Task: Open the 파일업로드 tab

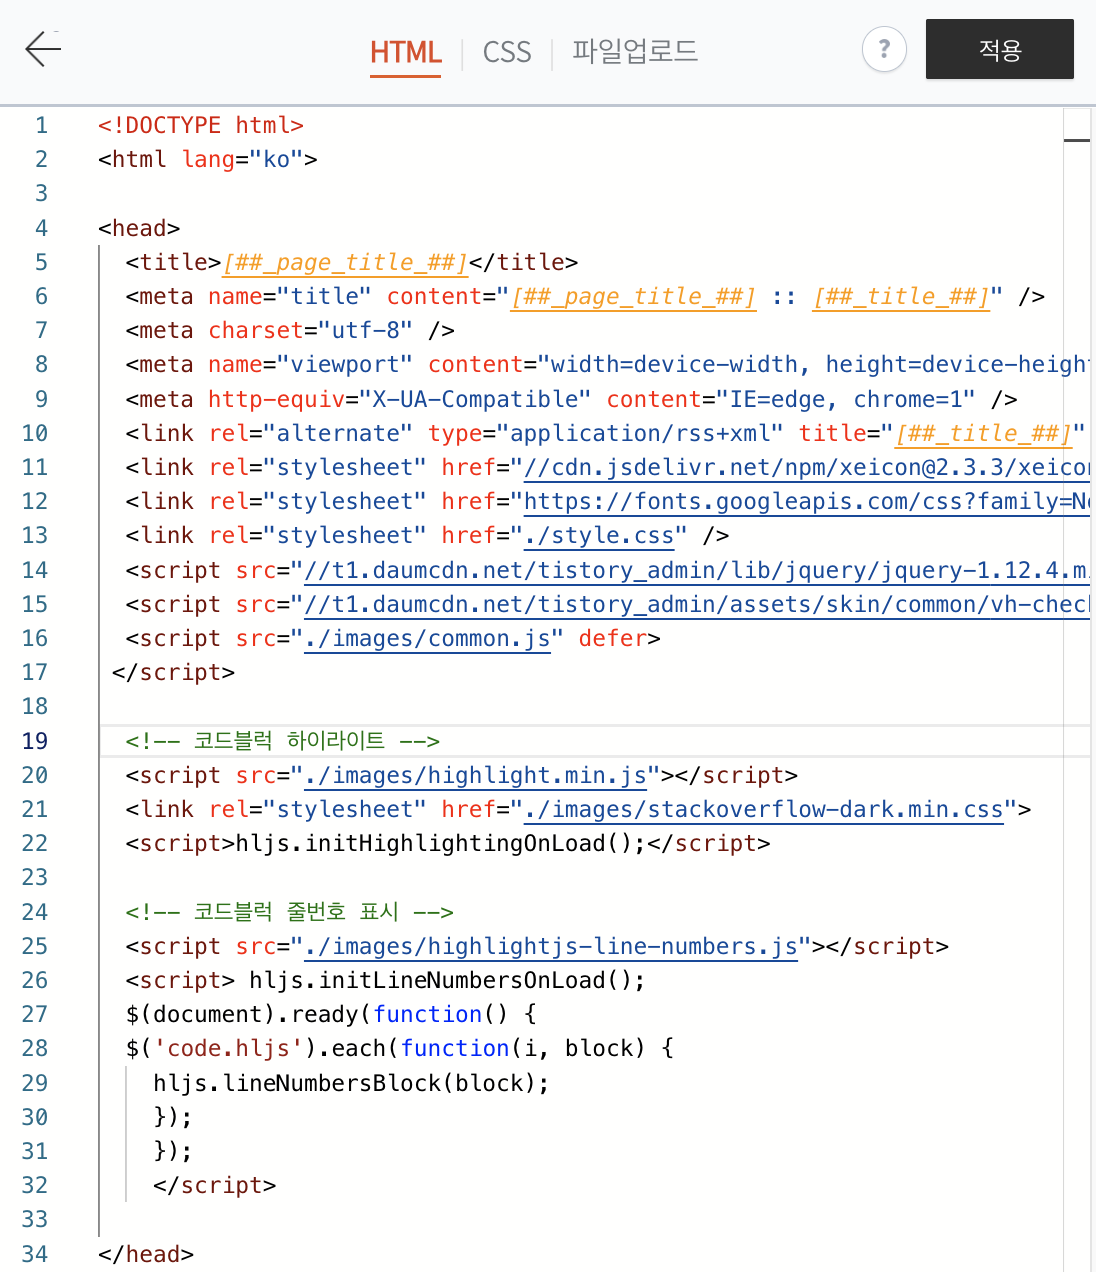Action: point(635,51)
